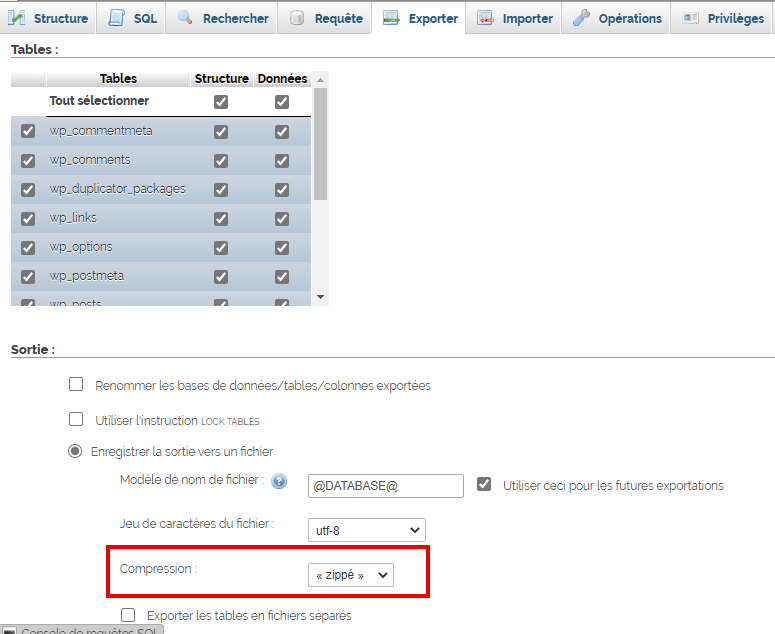Click the wp_links table name
The width and height of the screenshot is (775, 634).
point(73,218)
